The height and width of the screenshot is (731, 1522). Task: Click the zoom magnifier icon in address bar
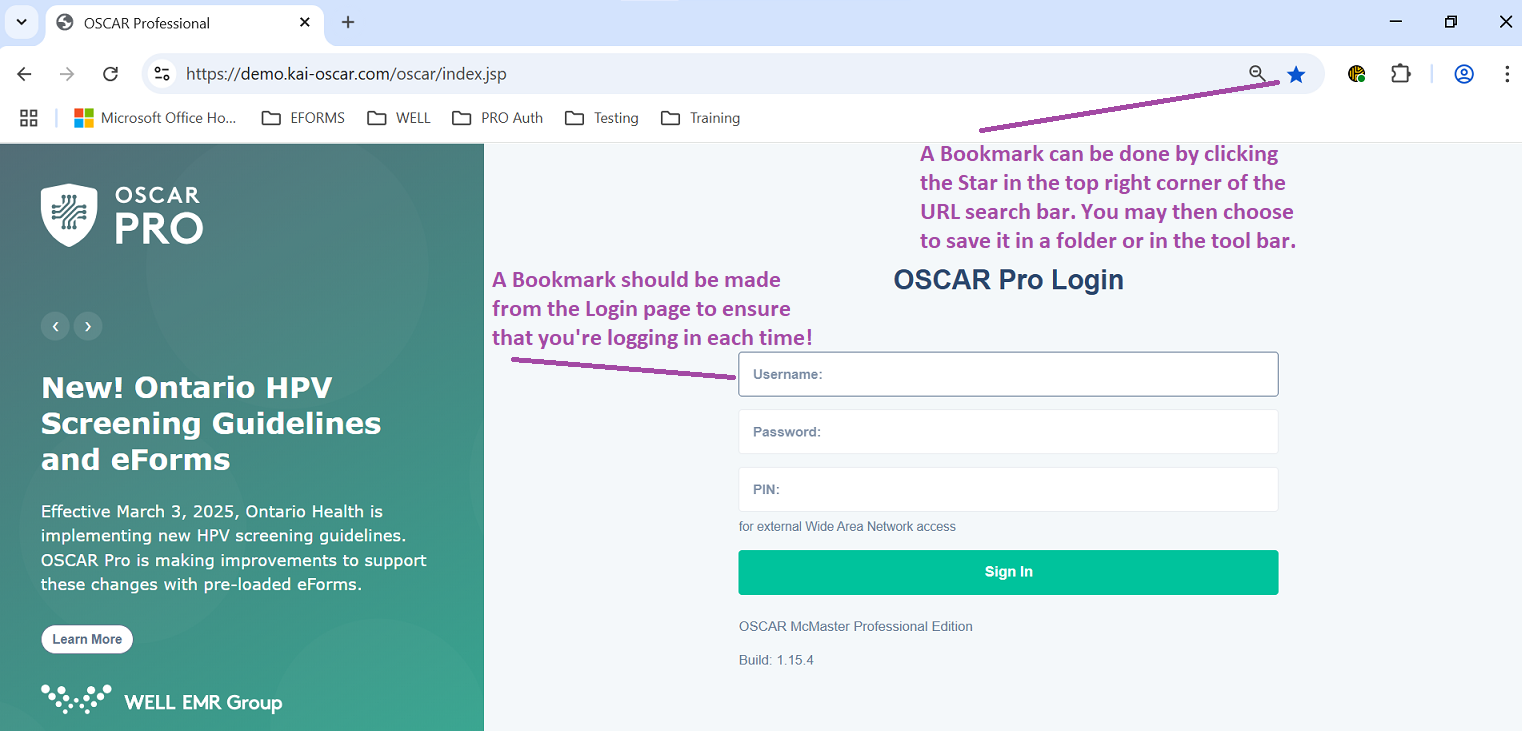1258,74
